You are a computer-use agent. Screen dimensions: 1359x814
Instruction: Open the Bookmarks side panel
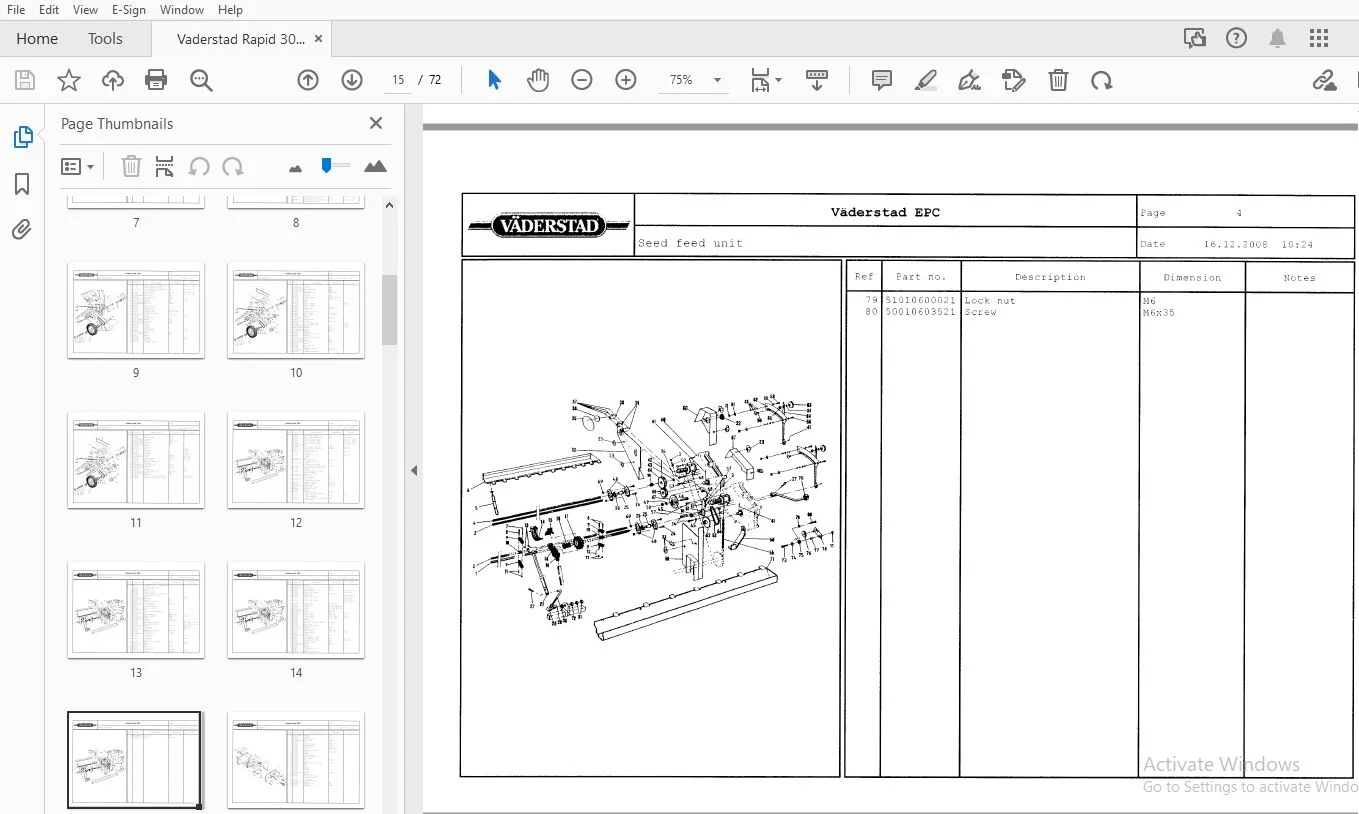click(x=22, y=184)
